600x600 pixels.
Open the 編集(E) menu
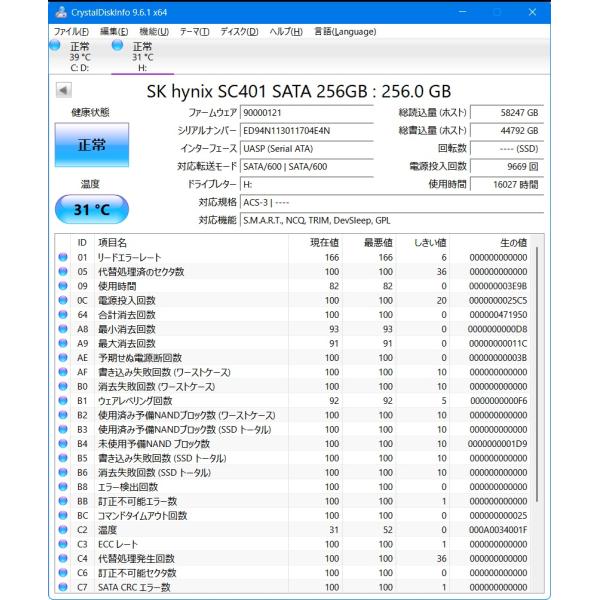pyautogui.click(x=114, y=31)
